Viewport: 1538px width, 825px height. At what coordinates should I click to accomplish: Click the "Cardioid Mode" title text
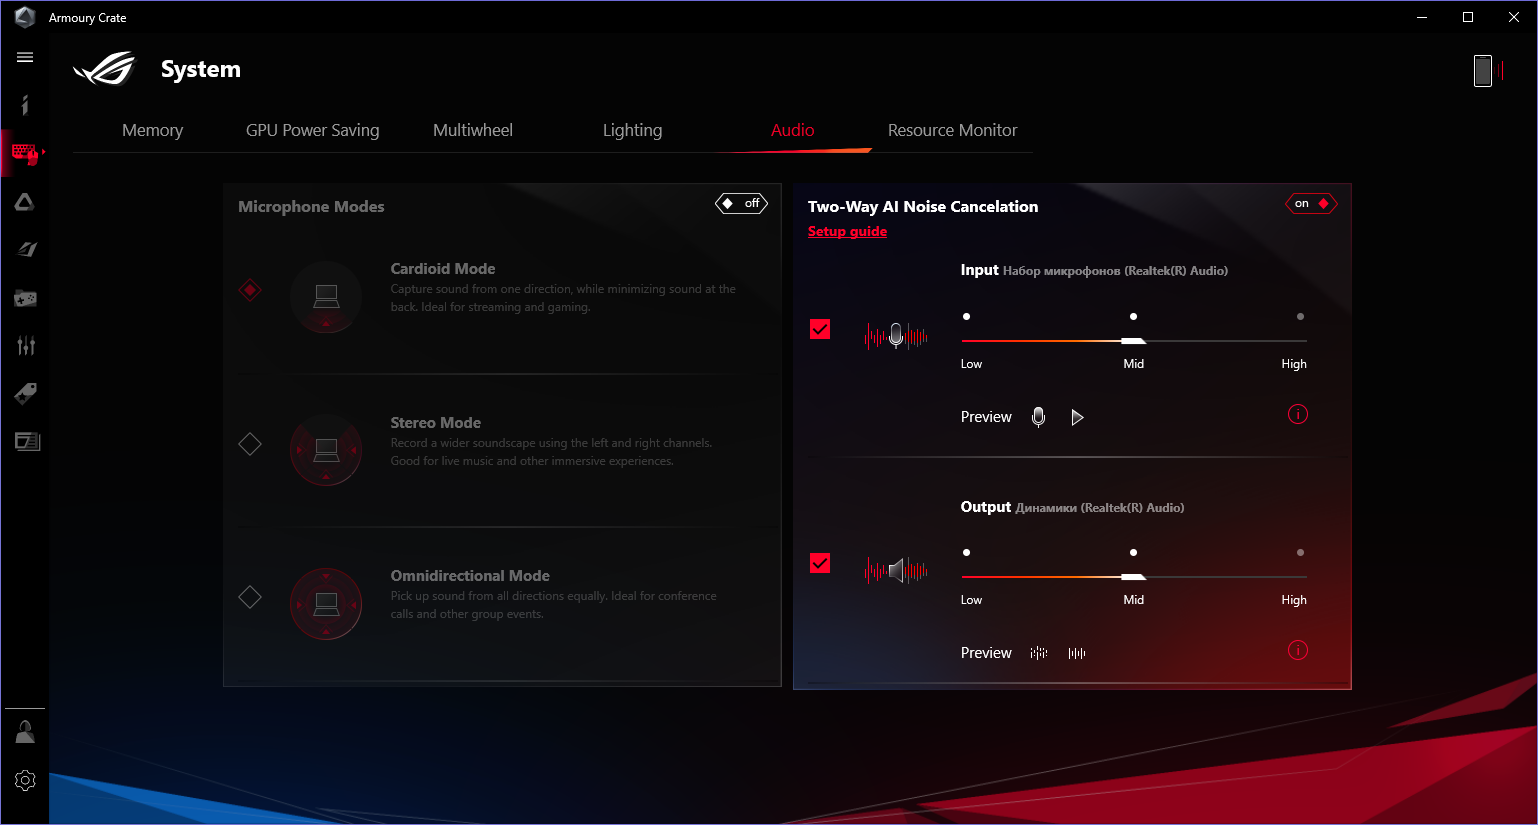(x=443, y=269)
